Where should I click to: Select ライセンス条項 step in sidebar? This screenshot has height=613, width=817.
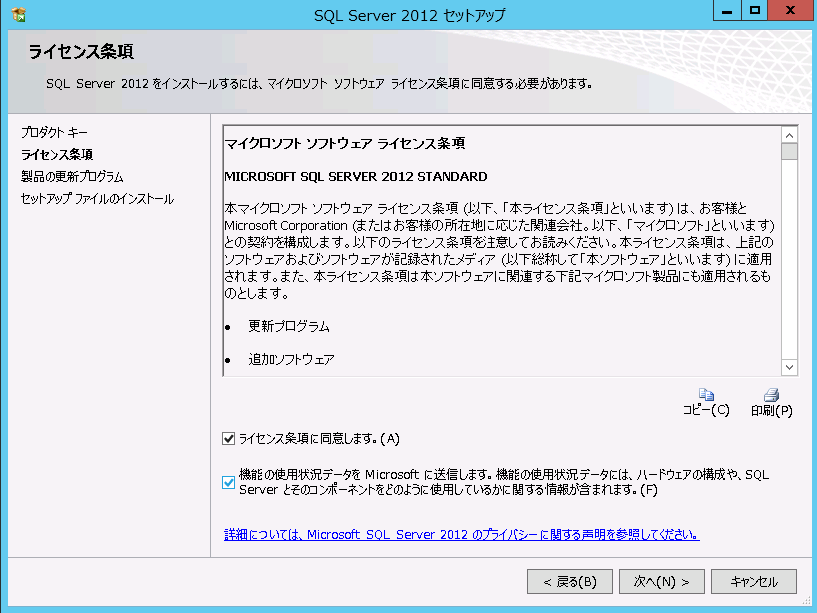point(57,154)
